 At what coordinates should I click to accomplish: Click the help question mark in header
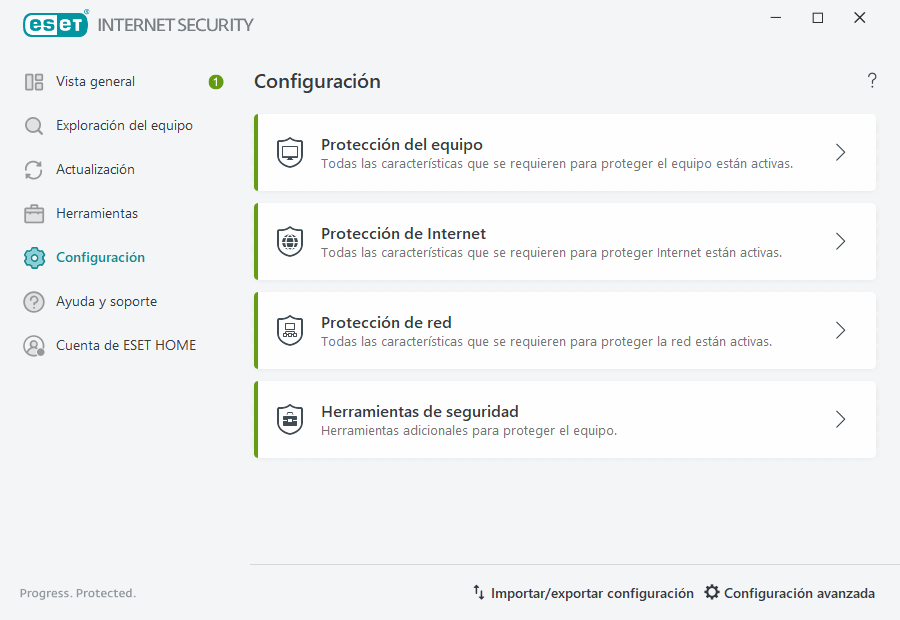(x=871, y=81)
